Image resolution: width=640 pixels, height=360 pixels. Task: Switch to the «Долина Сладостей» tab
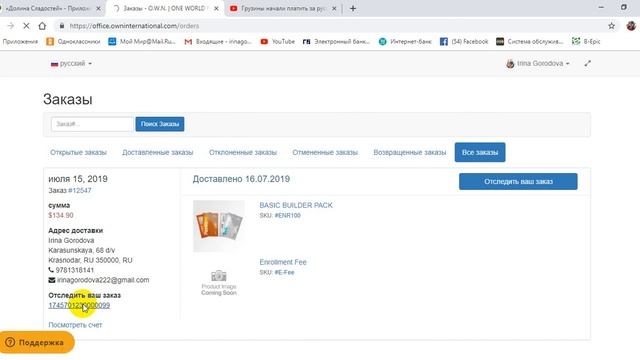coord(48,8)
